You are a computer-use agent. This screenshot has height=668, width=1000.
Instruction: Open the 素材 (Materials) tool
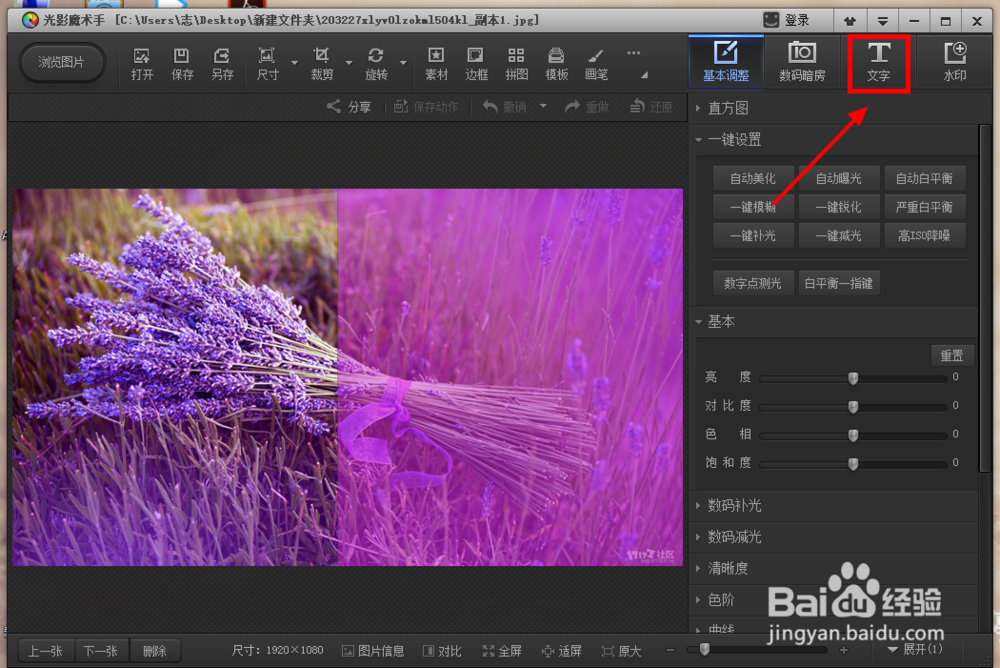[x=436, y=63]
